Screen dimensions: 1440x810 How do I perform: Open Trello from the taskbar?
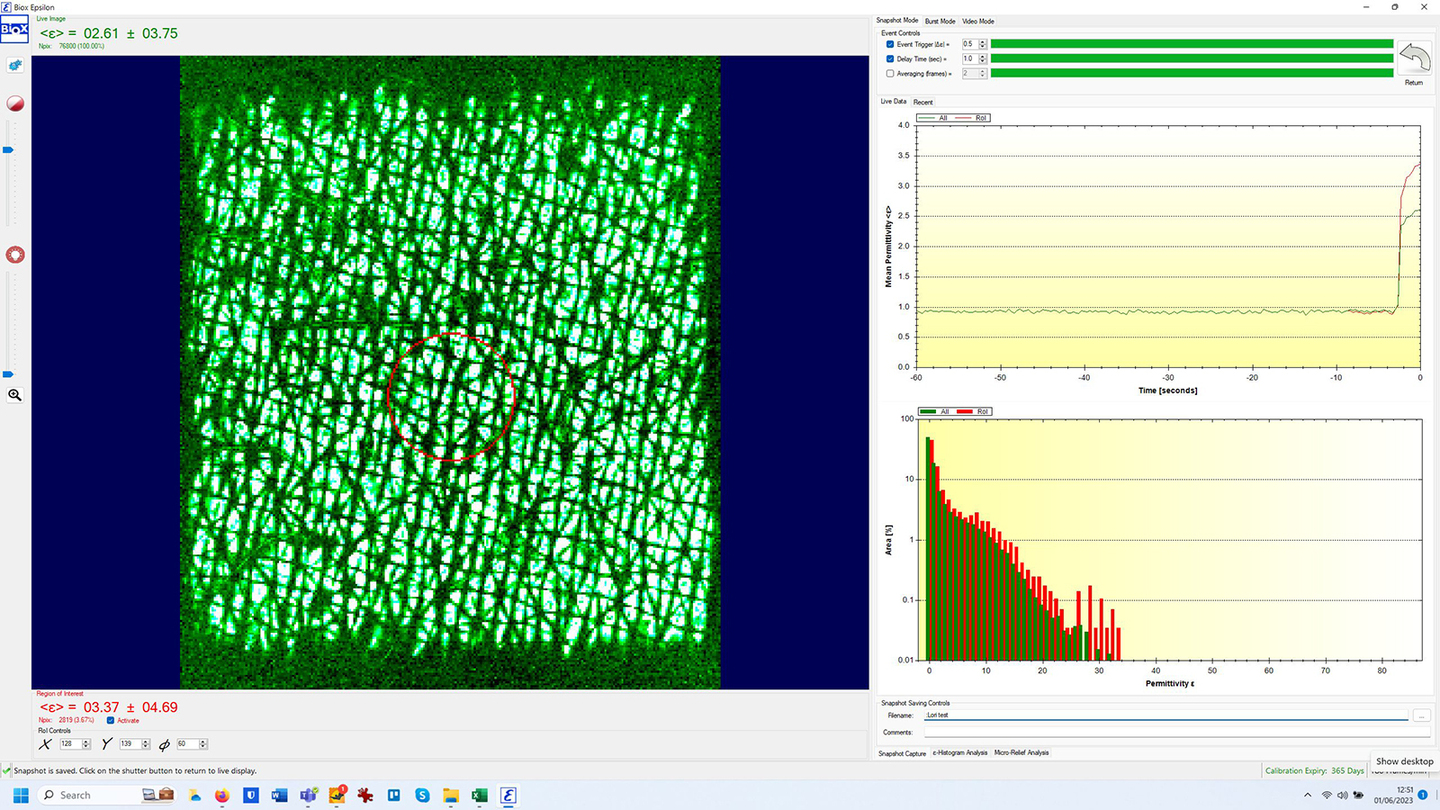394,795
